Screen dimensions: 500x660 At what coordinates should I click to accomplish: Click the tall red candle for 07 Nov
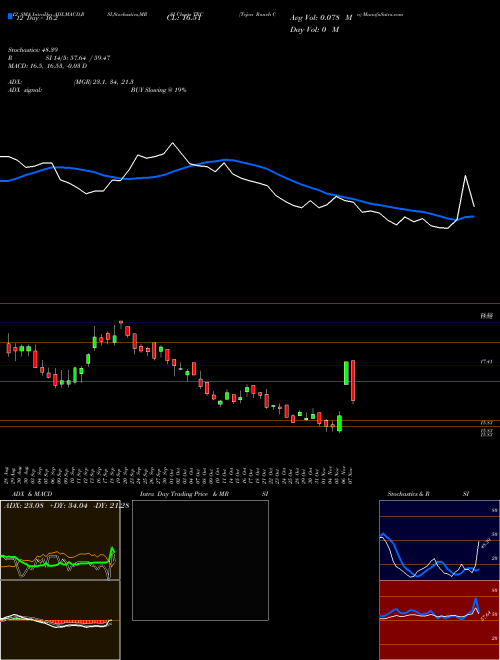[x=353, y=381]
